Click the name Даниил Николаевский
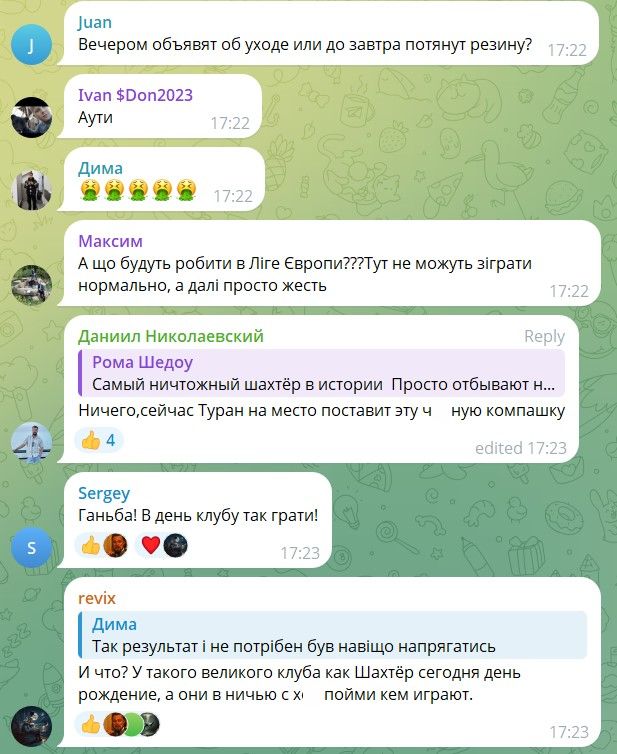Viewport: 617px width, 754px height. (x=171, y=336)
